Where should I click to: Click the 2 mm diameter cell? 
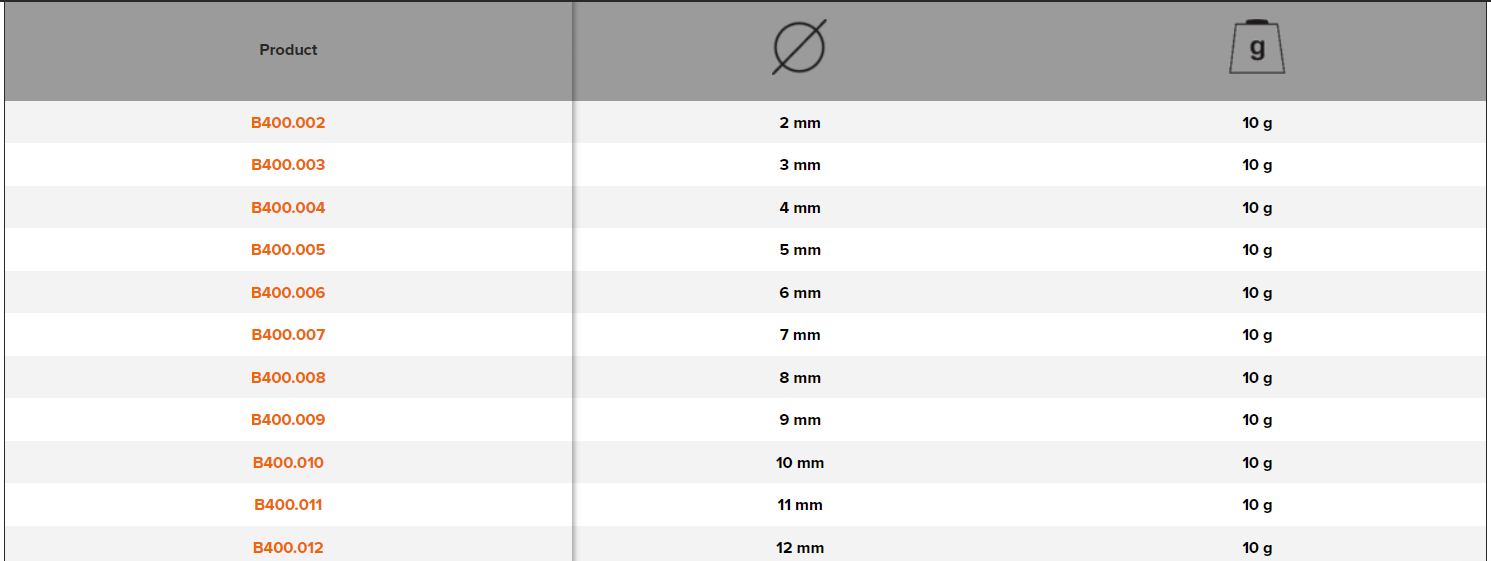[800, 123]
